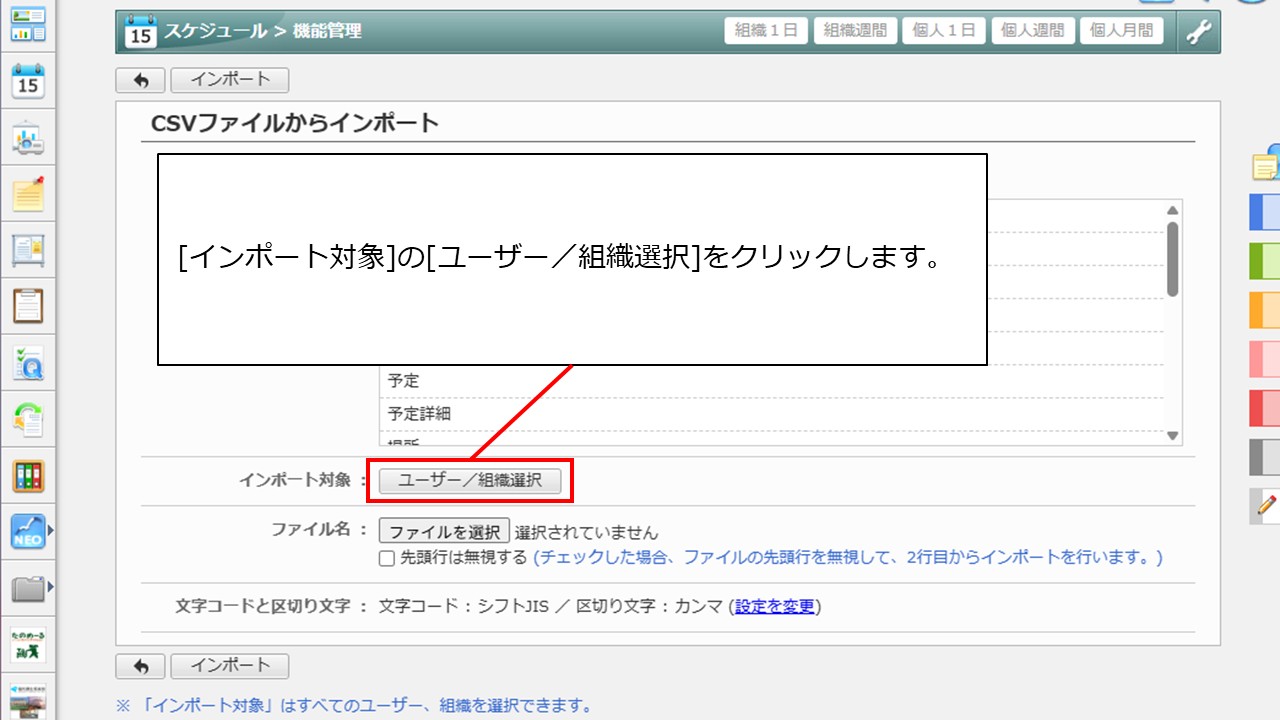
Task: Open the bookshelf binders icon in sidebar
Action: click(28, 476)
